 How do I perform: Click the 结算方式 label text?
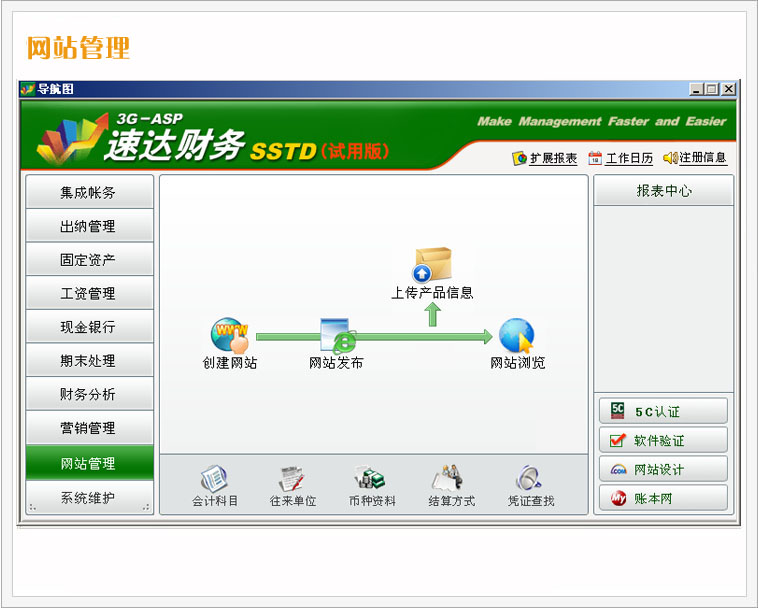451,501
